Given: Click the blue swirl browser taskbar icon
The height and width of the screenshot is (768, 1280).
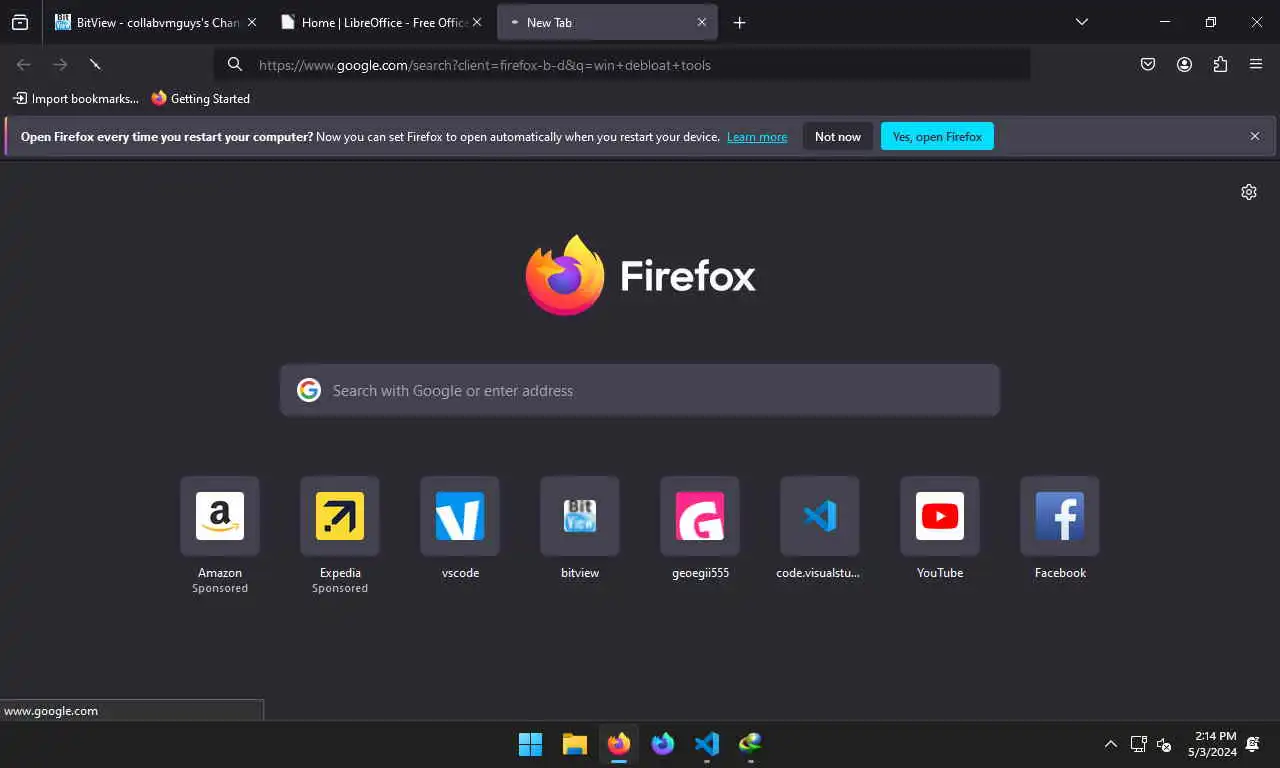Looking at the screenshot, I should pos(663,744).
